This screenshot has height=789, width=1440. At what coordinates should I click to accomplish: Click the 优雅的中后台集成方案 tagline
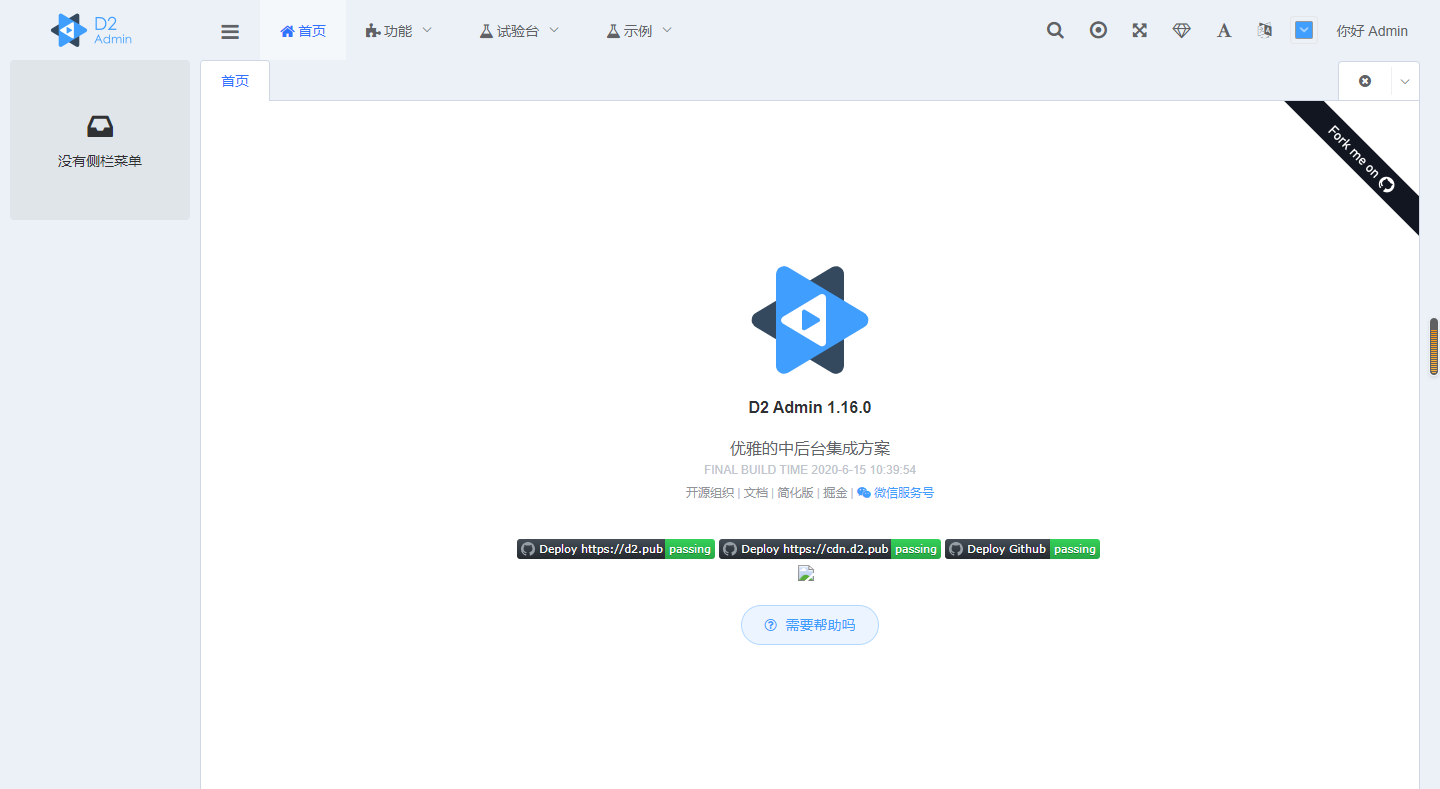pyautogui.click(x=810, y=448)
